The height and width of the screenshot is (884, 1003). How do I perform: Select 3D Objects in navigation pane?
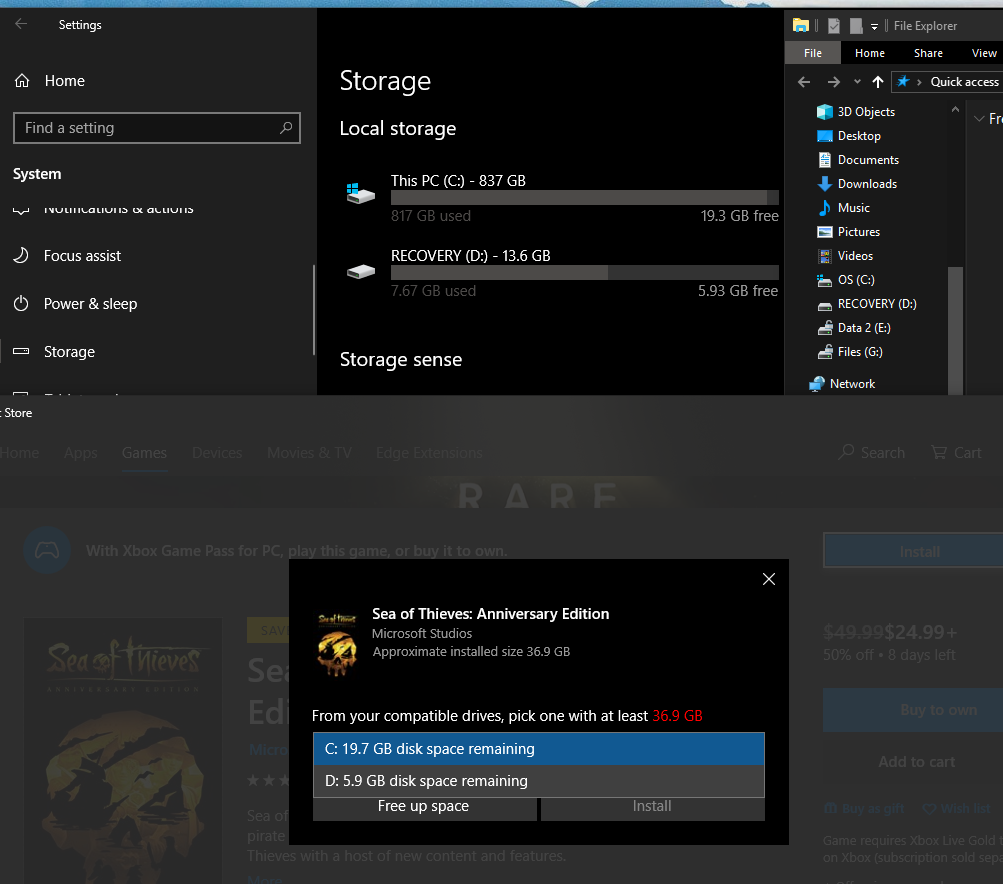tap(856, 112)
